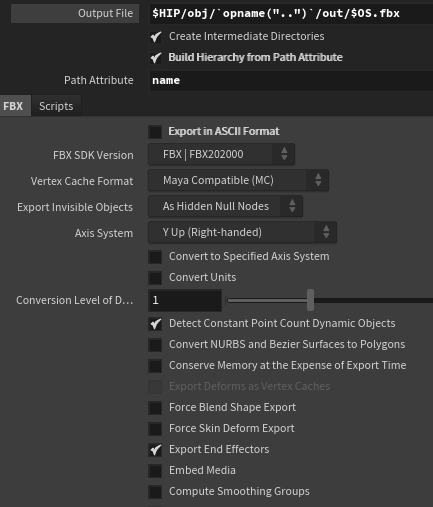The height and width of the screenshot is (507, 433).
Task: Disable Detect Constant Point Count Dynamic Objects
Action: (x=155, y=324)
